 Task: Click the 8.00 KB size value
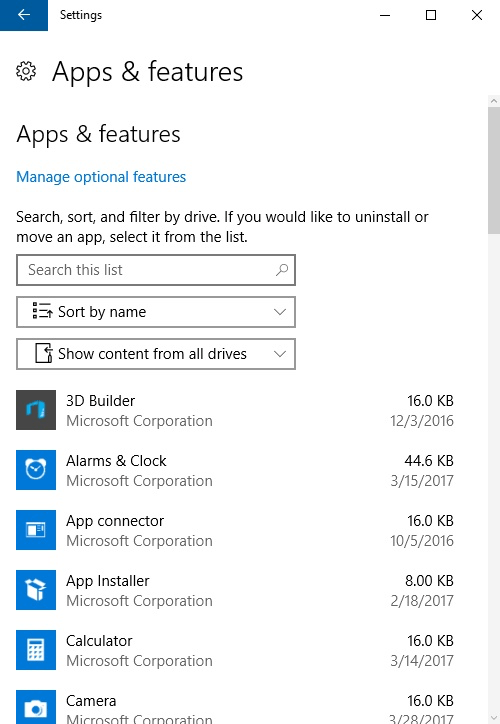[x=429, y=581]
